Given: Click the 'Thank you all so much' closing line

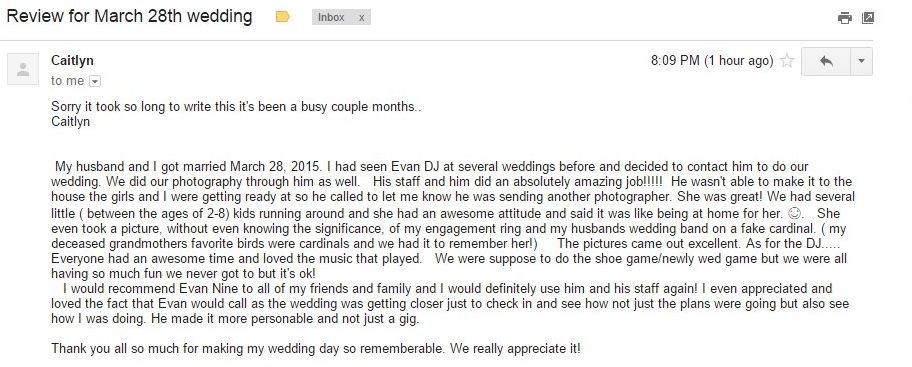Looking at the screenshot, I should (x=316, y=349).
